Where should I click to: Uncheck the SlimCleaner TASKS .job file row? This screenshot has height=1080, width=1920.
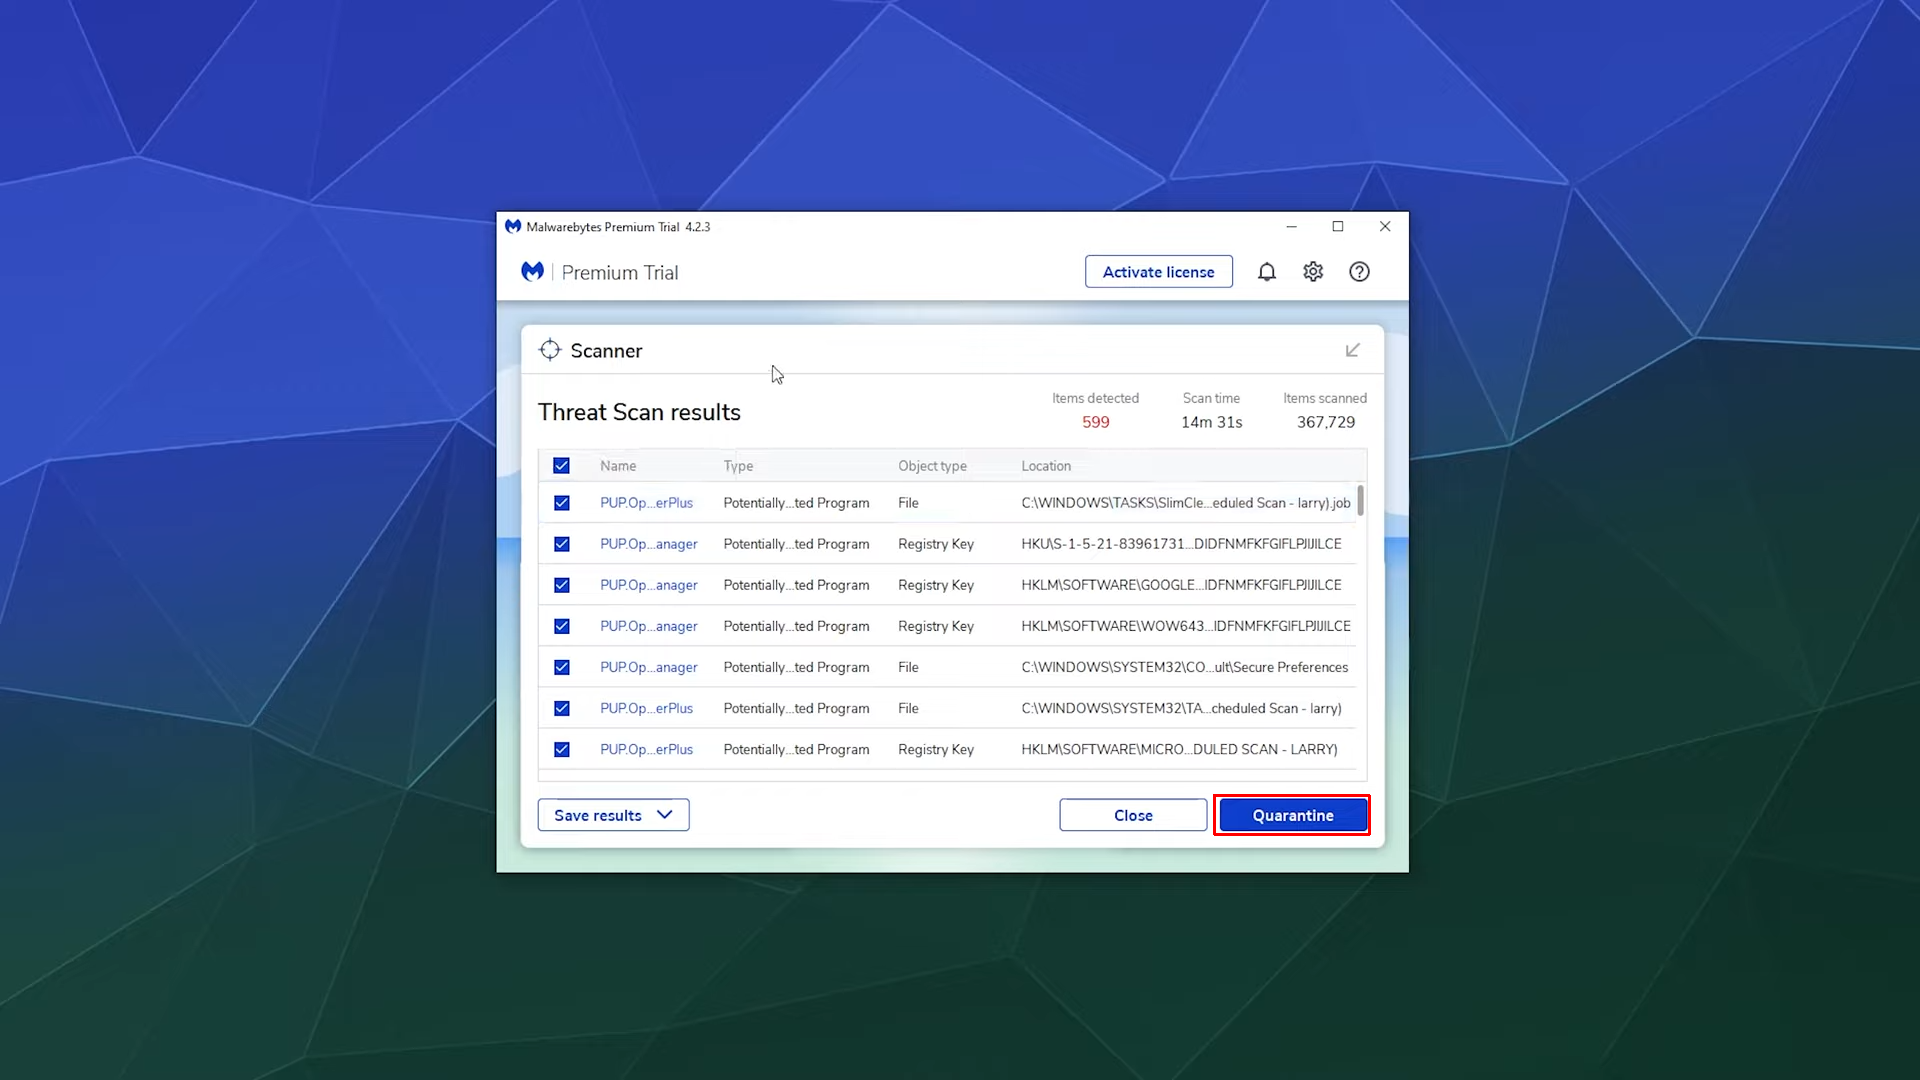pyautogui.click(x=561, y=503)
